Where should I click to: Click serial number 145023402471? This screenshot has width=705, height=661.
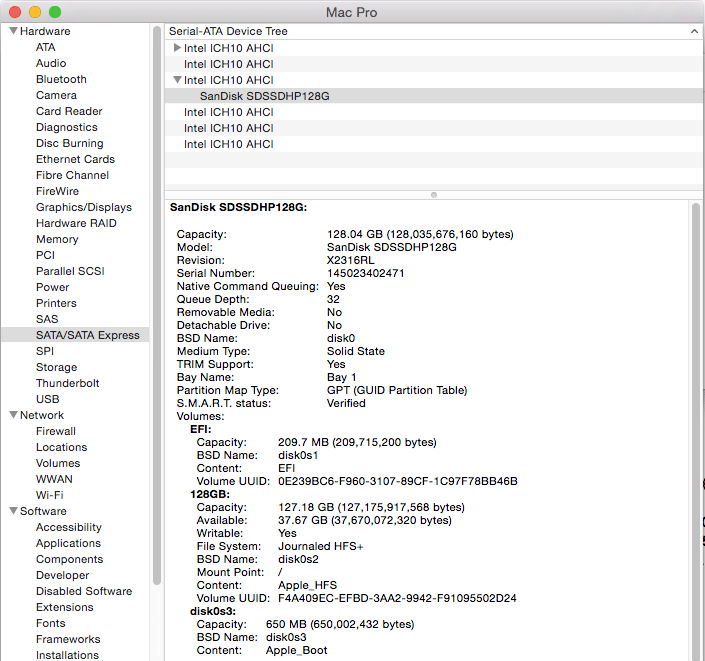366,273
